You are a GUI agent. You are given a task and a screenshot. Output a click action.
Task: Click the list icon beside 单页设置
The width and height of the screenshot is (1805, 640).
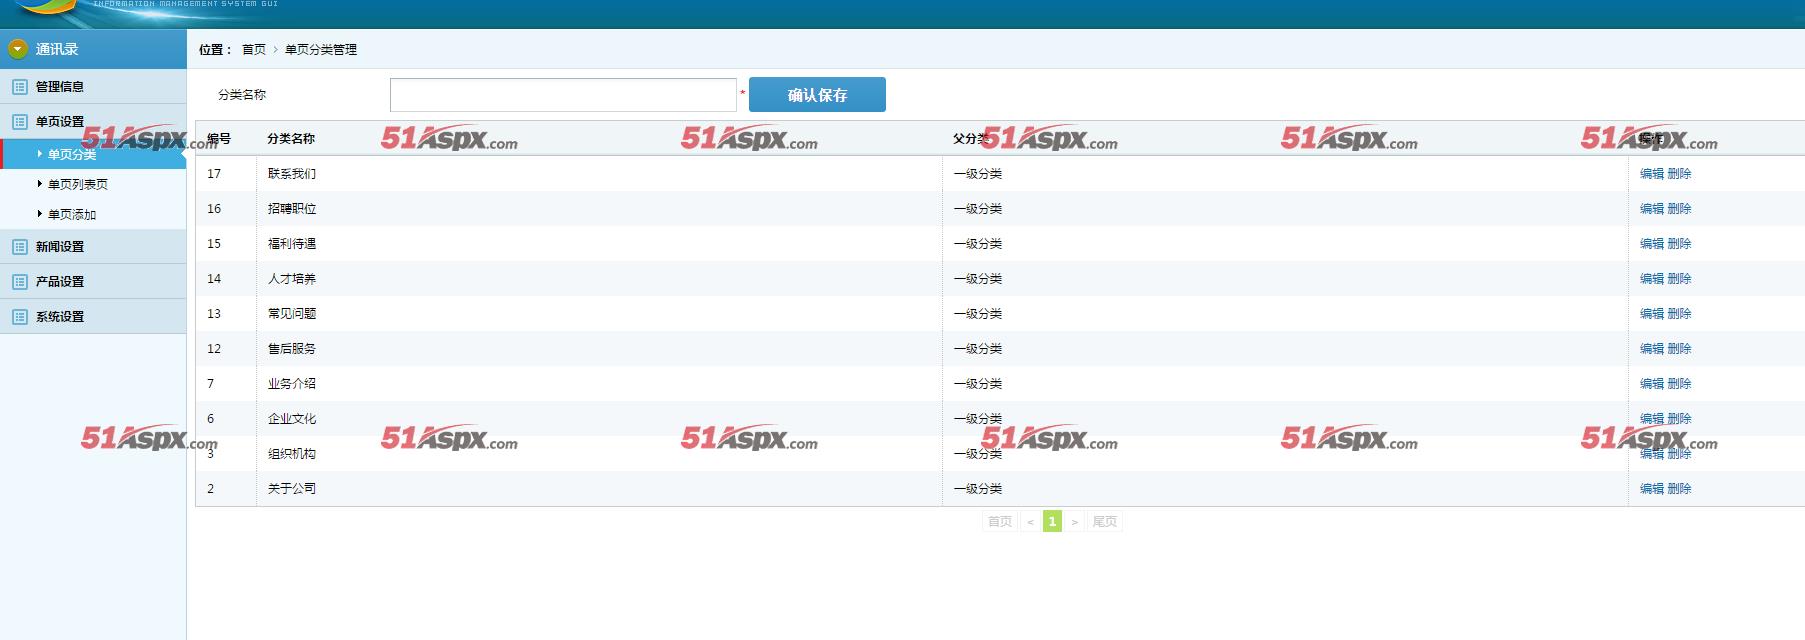(x=19, y=122)
